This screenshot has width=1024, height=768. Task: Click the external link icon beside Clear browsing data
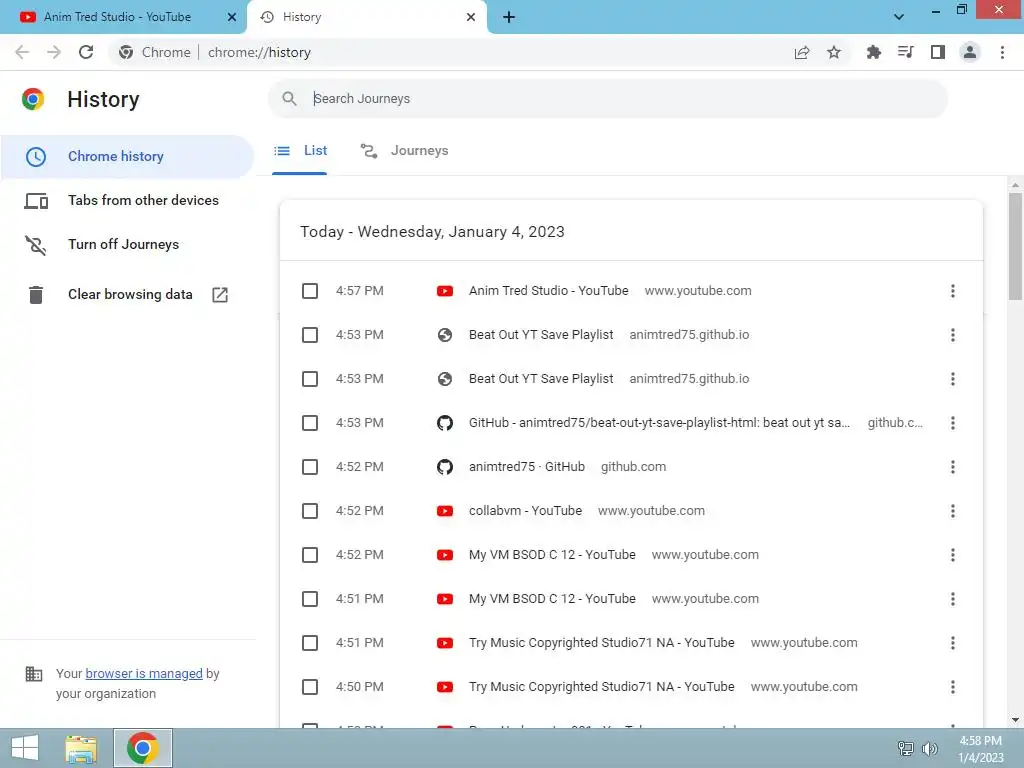[220, 295]
